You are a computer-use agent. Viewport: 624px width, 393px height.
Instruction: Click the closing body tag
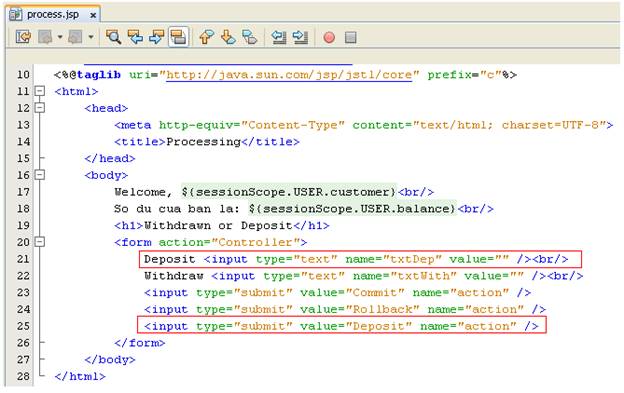[x=110, y=360]
